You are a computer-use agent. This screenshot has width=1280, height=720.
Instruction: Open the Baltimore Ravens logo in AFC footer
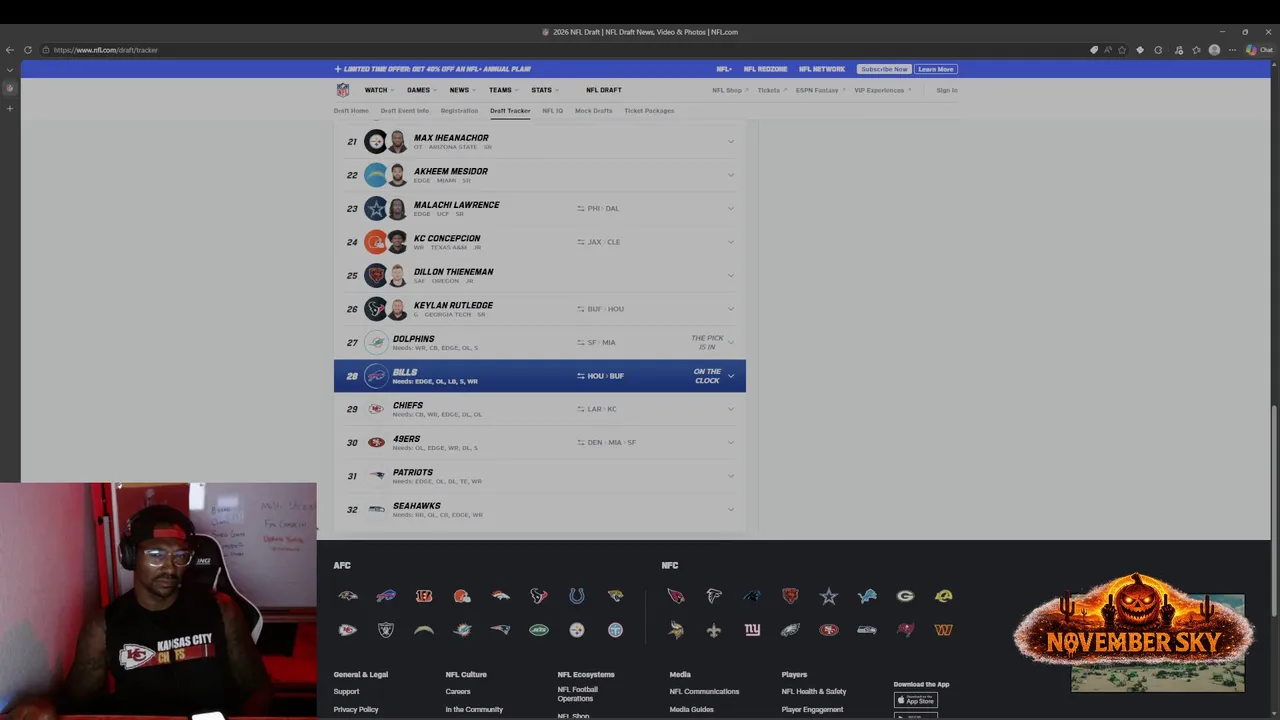(347, 596)
